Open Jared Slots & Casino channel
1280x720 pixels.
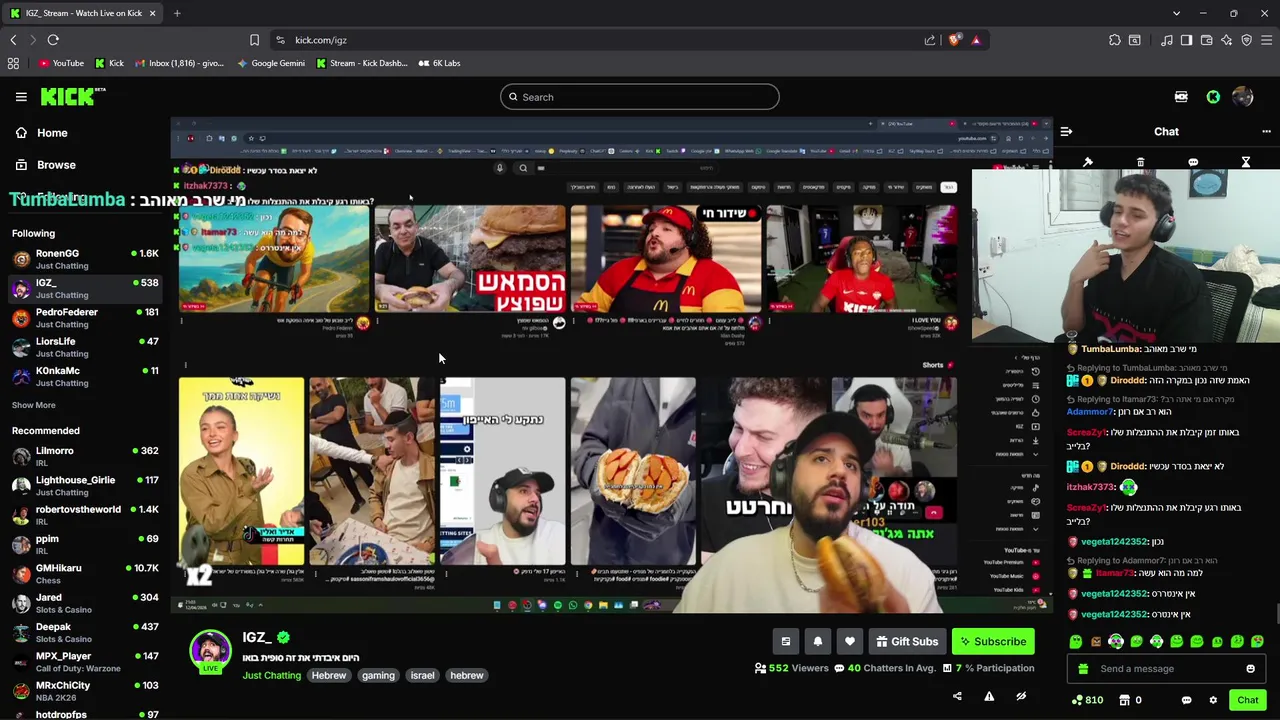click(x=84, y=603)
